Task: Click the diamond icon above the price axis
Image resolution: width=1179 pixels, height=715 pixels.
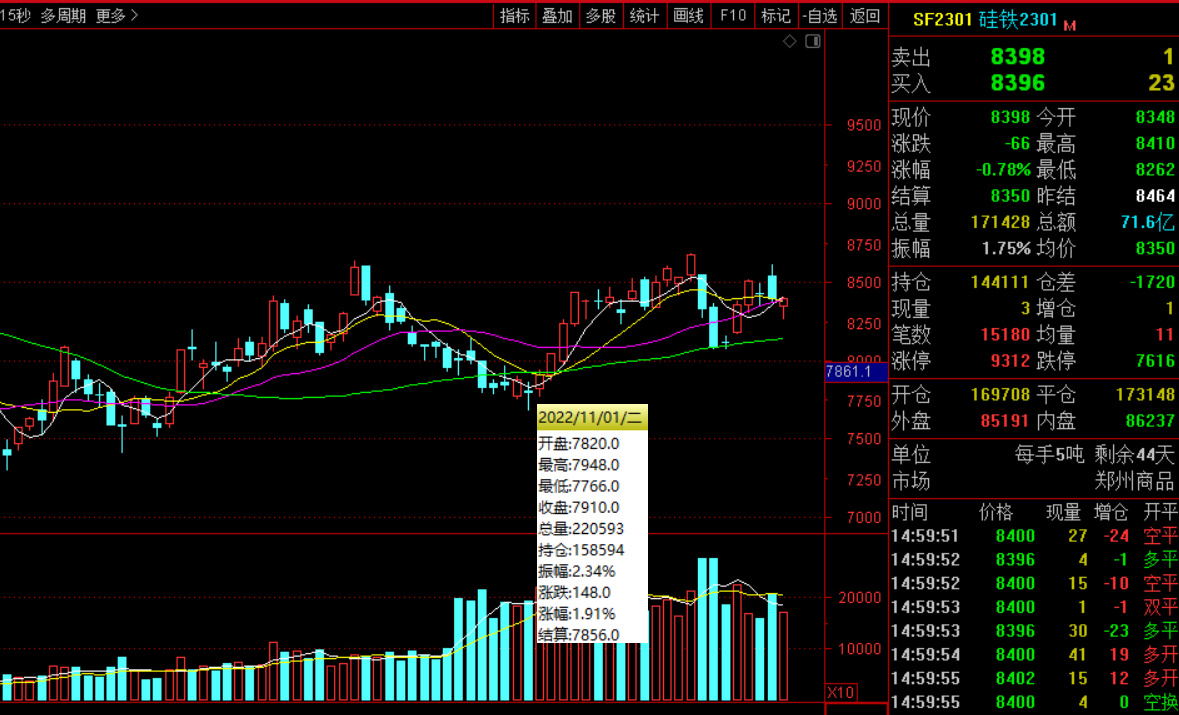Action: click(x=789, y=41)
